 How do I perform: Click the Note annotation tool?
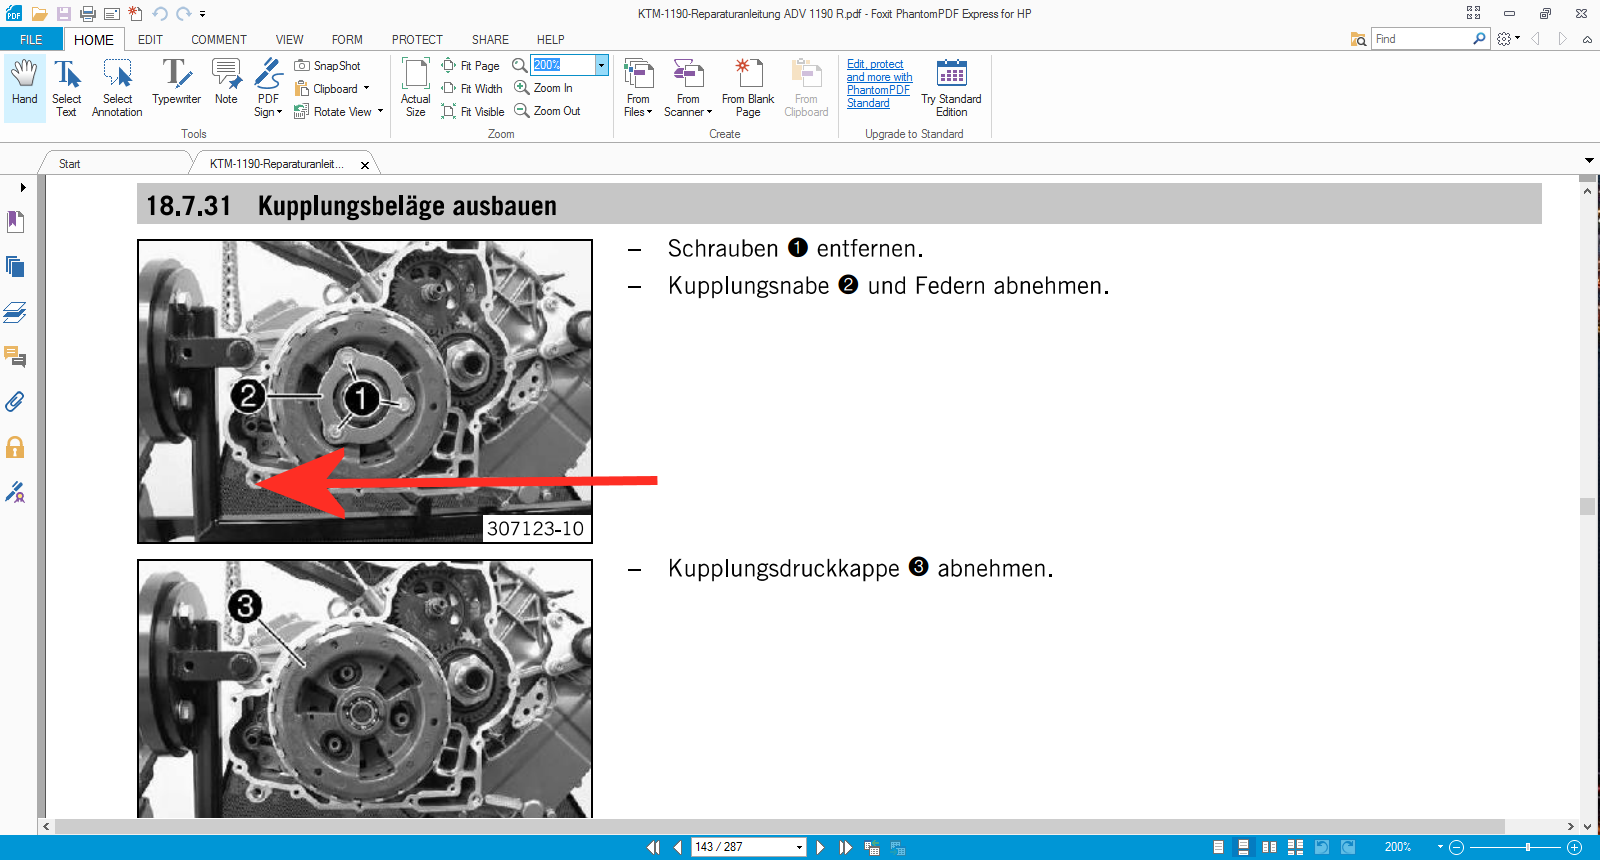226,84
